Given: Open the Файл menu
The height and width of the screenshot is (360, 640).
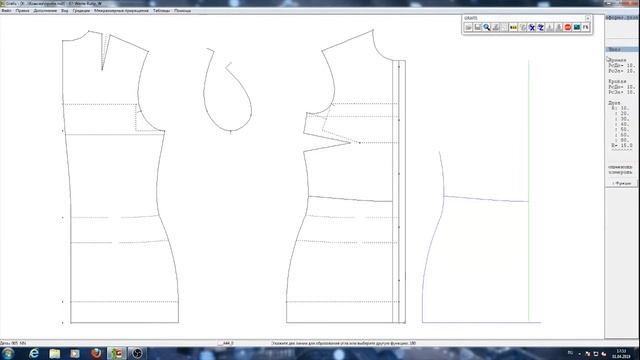Looking at the screenshot, I should click(x=6, y=11).
